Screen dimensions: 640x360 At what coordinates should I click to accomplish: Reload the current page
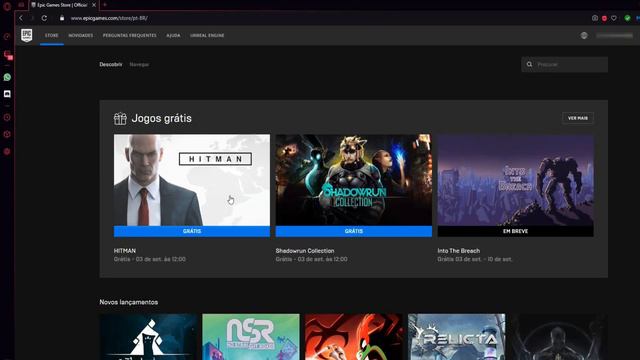(x=44, y=18)
